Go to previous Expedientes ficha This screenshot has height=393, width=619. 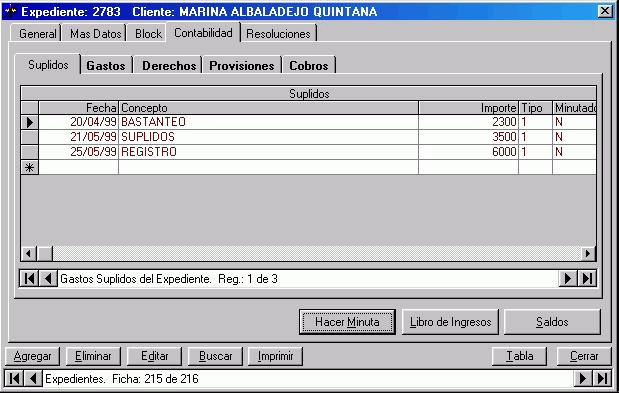pyautogui.click(x=33, y=379)
